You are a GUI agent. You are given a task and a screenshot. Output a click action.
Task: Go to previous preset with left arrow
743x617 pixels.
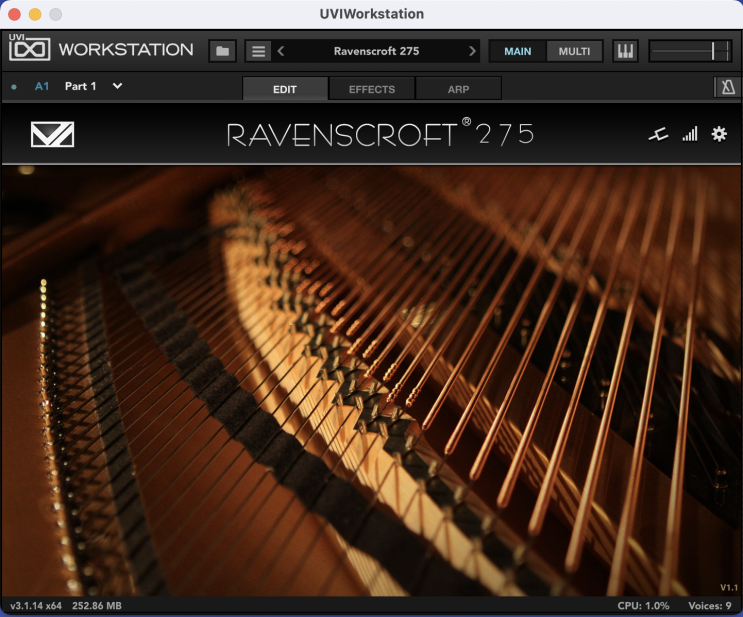pyautogui.click(x=281, y=51)
